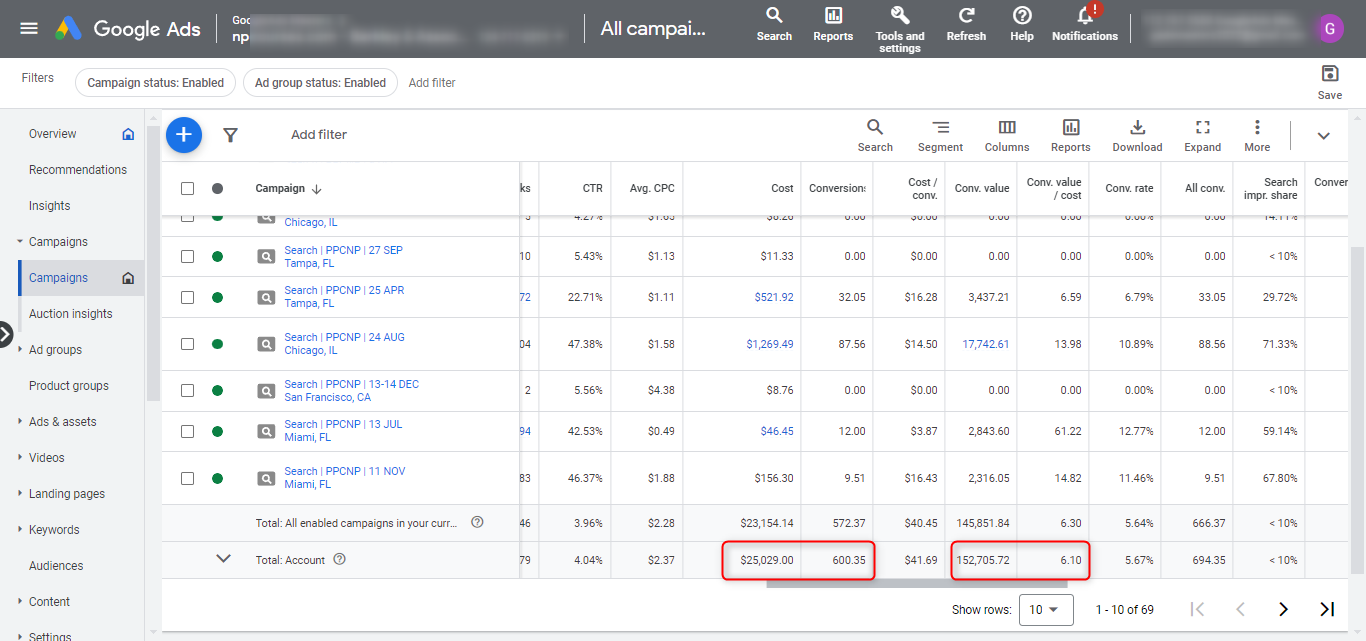Check the 27 SEP Tampa campaign checkbox

click(x=187, y=256)
